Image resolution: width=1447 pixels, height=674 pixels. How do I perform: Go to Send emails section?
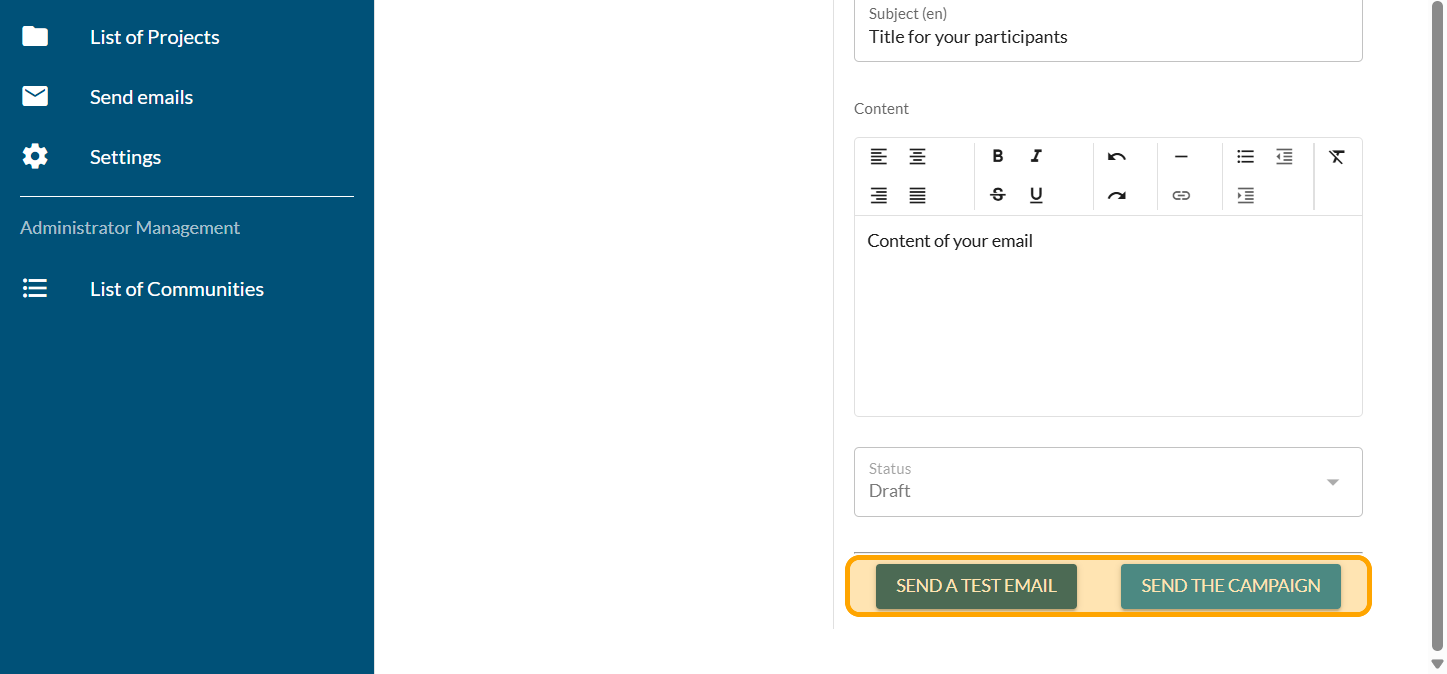tap(141, 97)
